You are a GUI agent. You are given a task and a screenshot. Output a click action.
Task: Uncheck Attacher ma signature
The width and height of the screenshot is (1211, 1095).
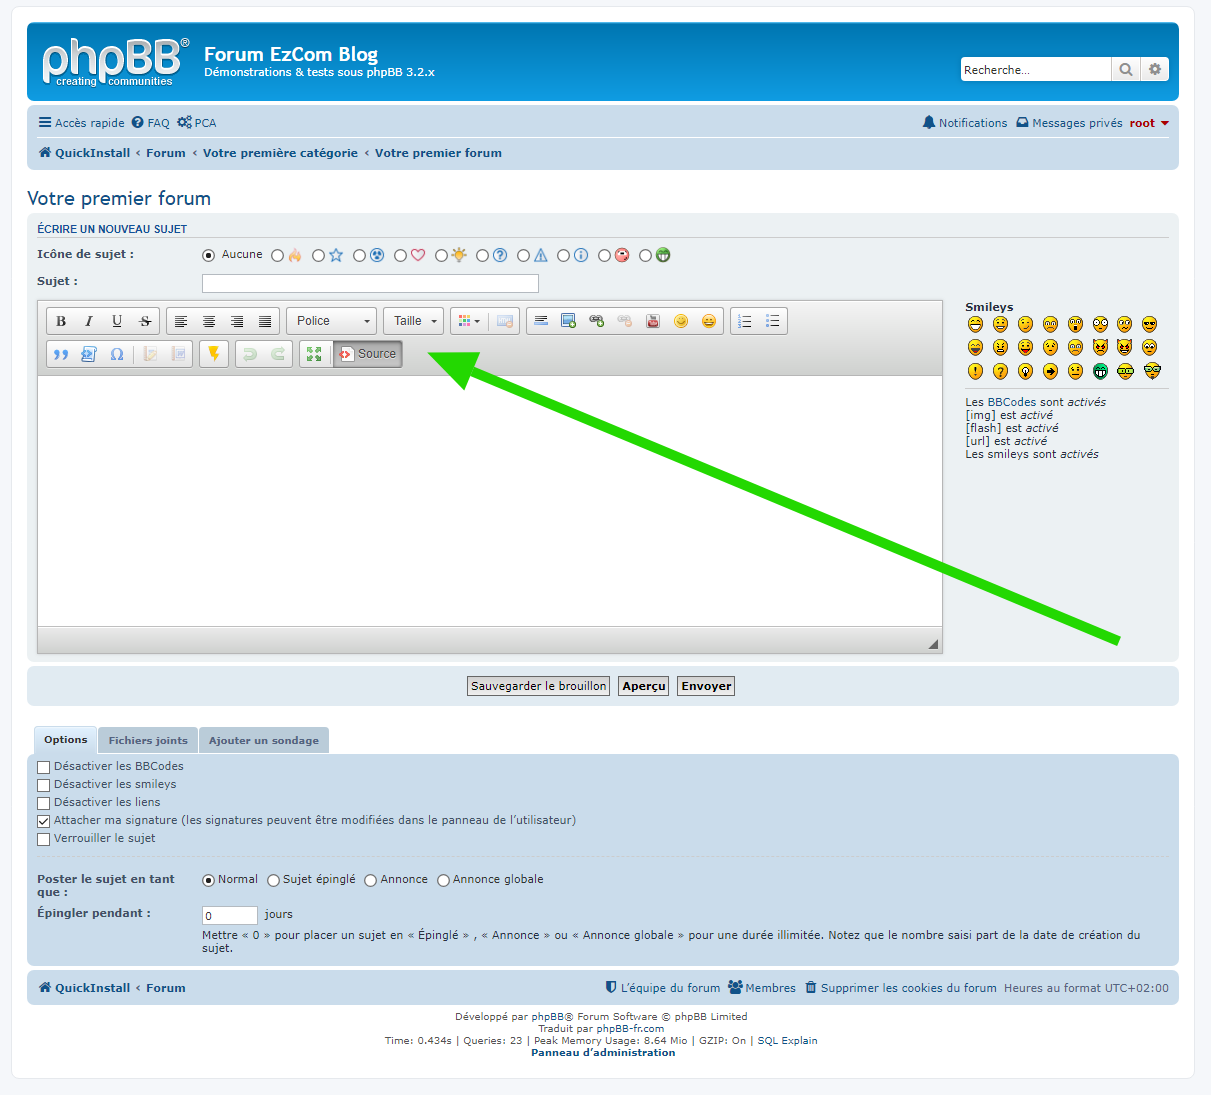click(44, 821)
